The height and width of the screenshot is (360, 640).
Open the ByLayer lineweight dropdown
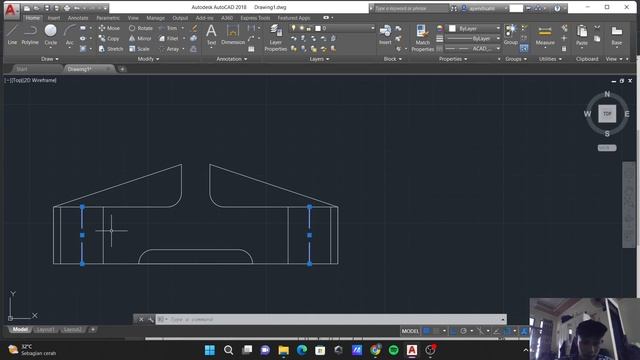(473, 38)
